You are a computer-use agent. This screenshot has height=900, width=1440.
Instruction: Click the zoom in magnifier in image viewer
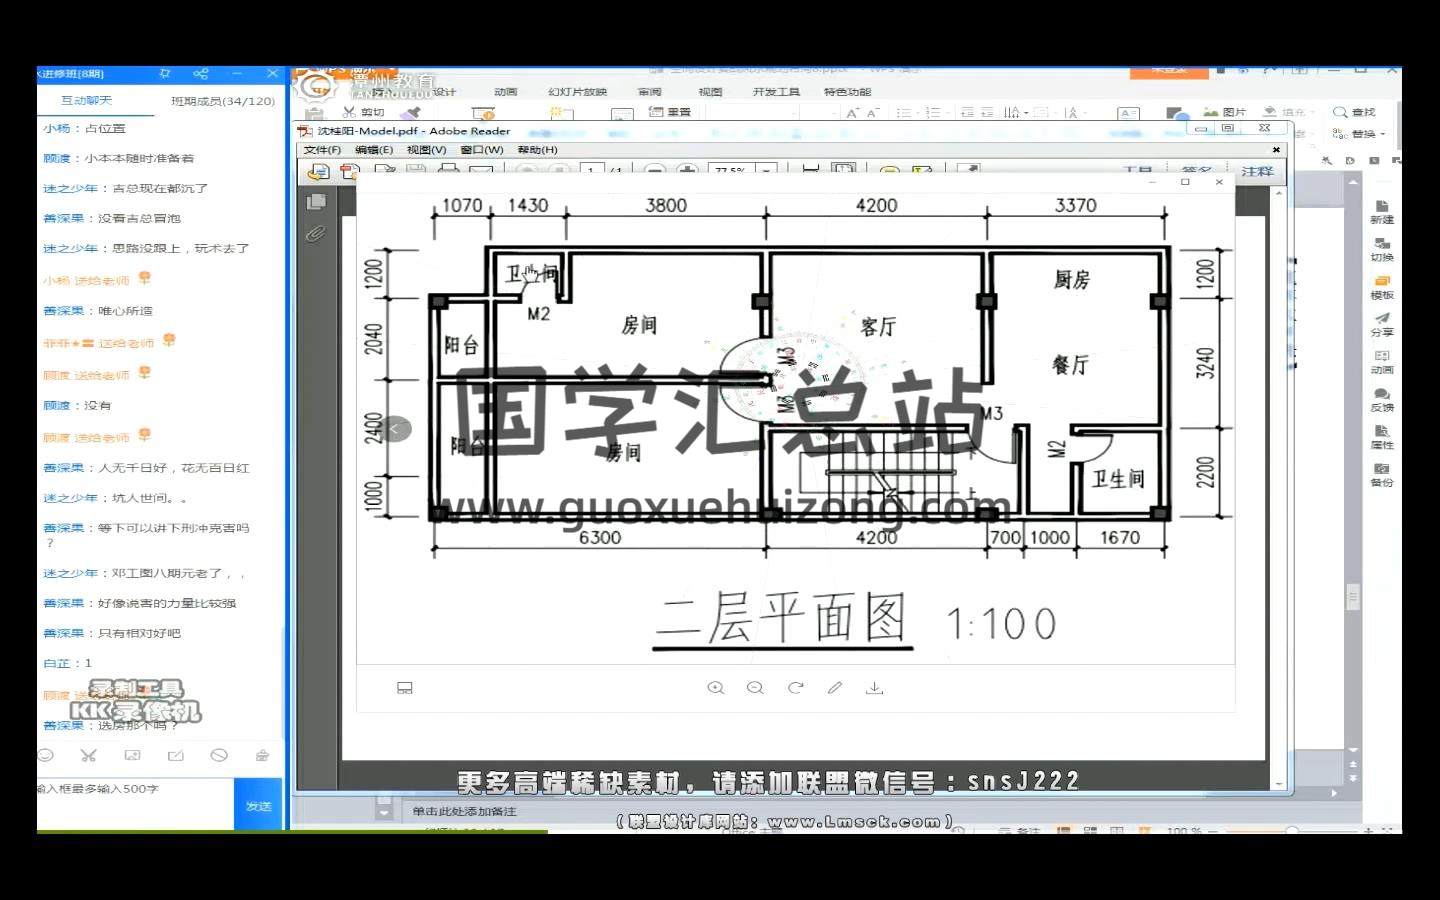715,688
